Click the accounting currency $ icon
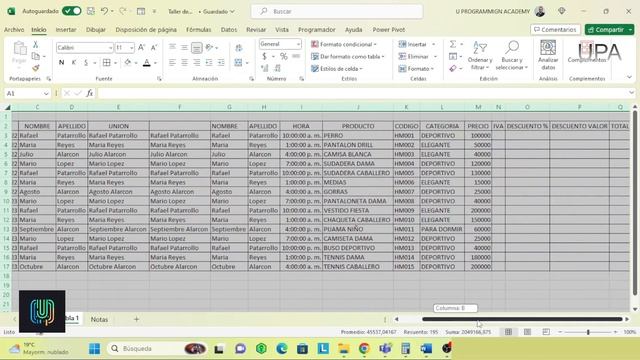Screen dimensions: 640x360 264,56
